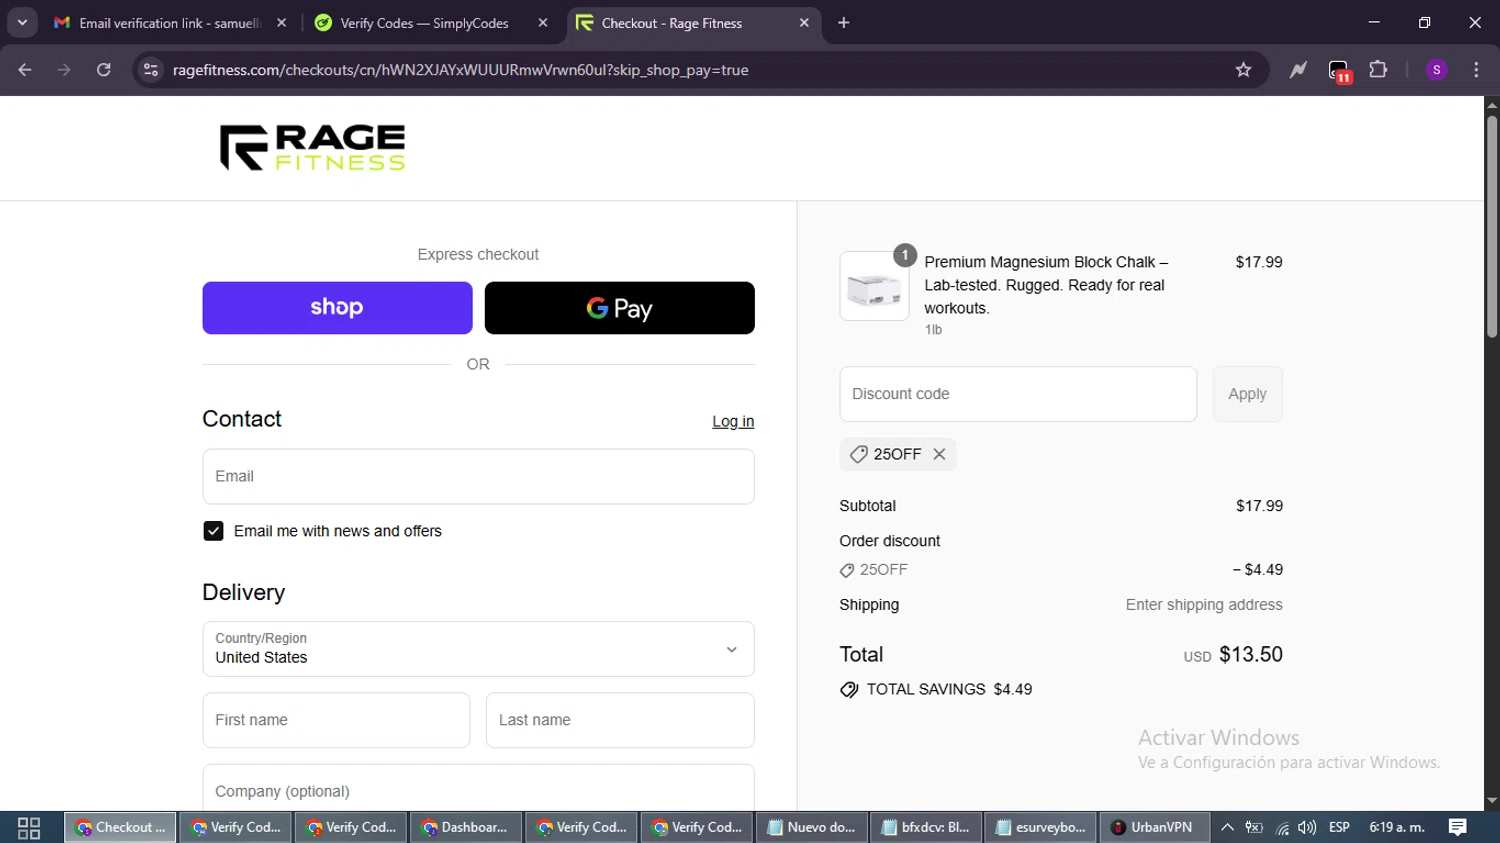Open the Nuevo do... Notepad taskbar item
1500x843 pixels.
tap(811, 828)
